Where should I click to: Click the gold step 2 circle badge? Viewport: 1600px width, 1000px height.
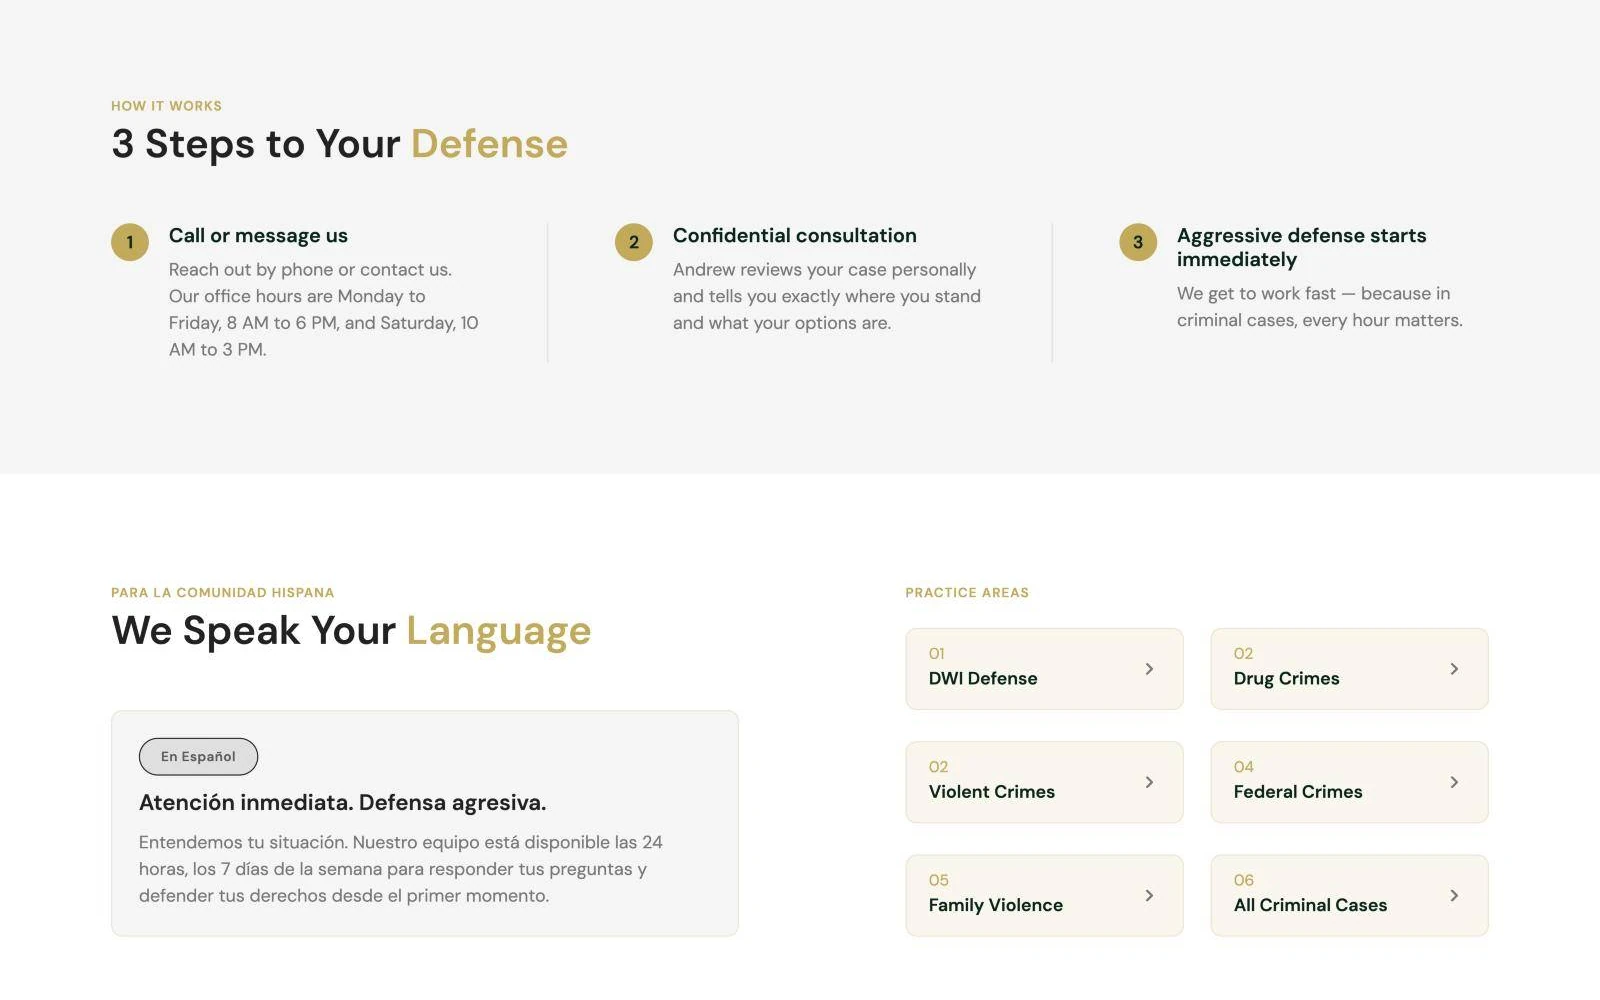634,242
